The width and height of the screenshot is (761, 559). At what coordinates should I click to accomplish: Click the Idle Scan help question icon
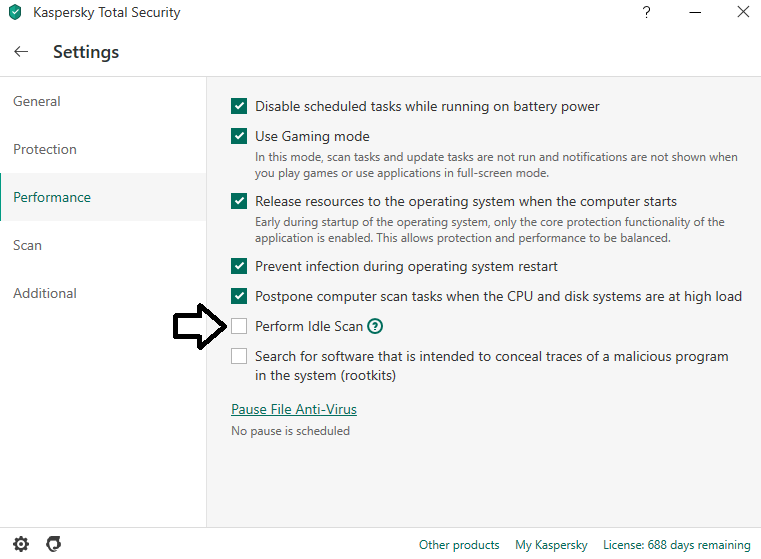pyautogui.click(x=375, y=326)
